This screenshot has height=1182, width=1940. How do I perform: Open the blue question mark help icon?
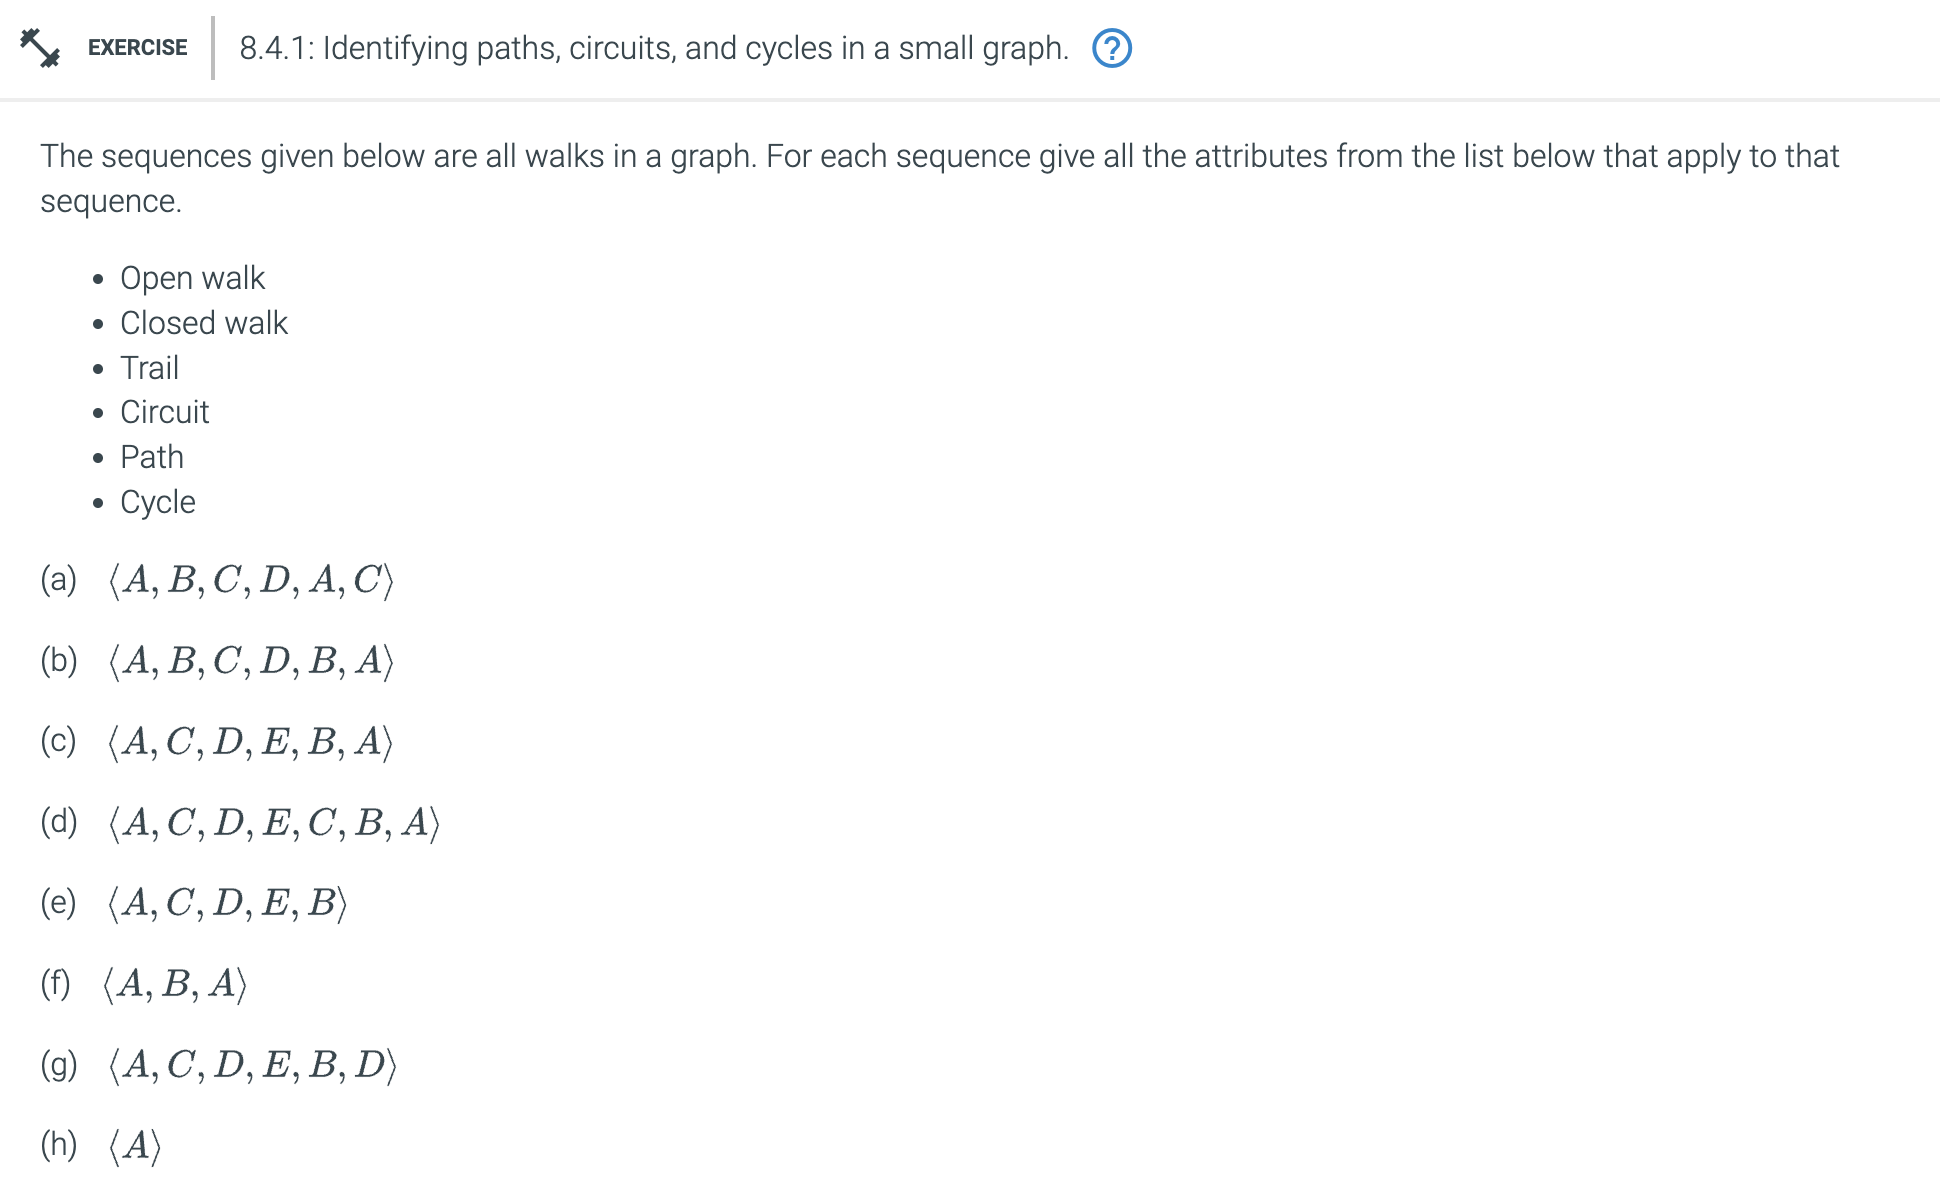(1111, 48)
